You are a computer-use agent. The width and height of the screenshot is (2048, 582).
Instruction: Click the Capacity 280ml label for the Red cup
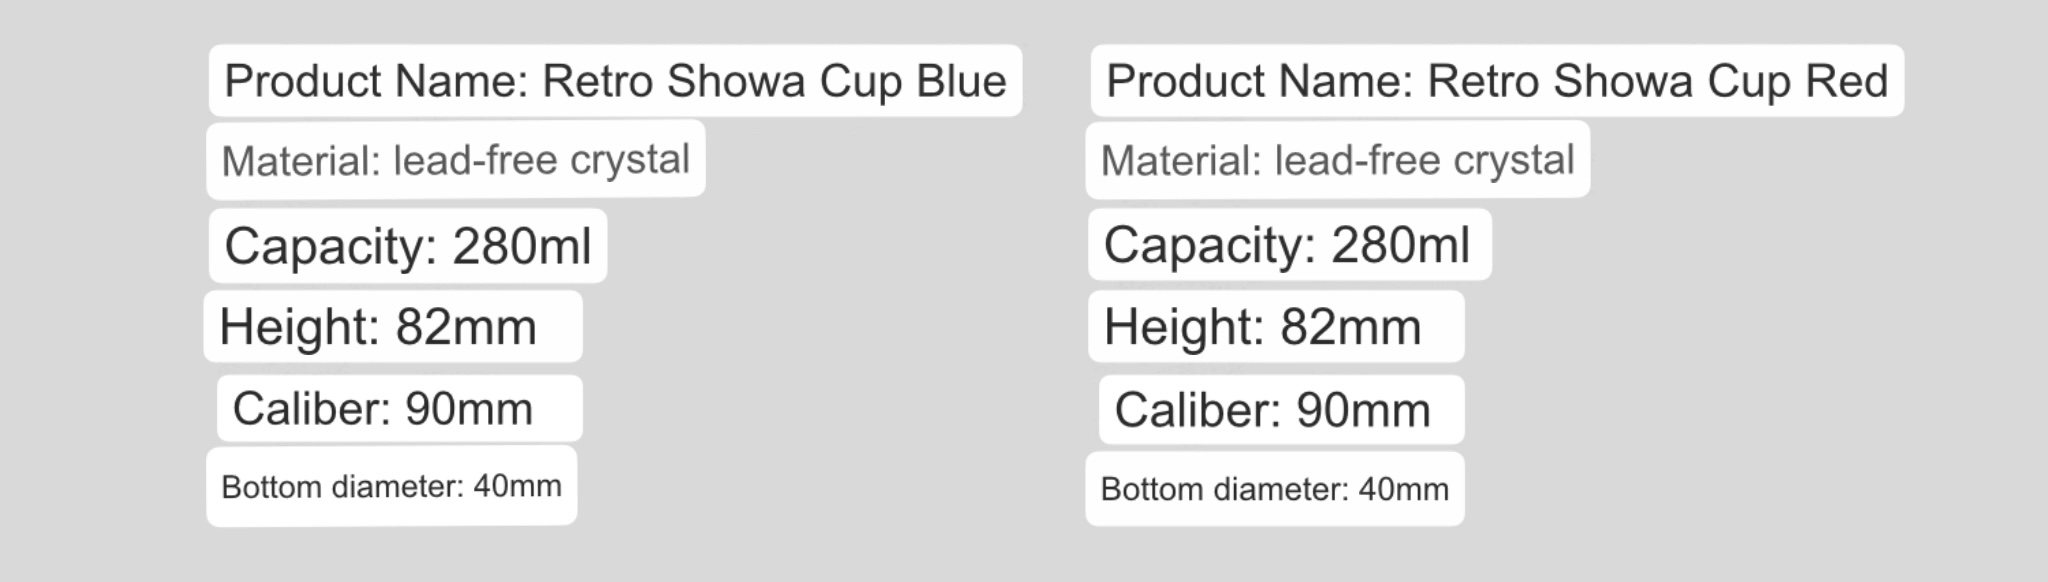click(x=1290, y=244)
